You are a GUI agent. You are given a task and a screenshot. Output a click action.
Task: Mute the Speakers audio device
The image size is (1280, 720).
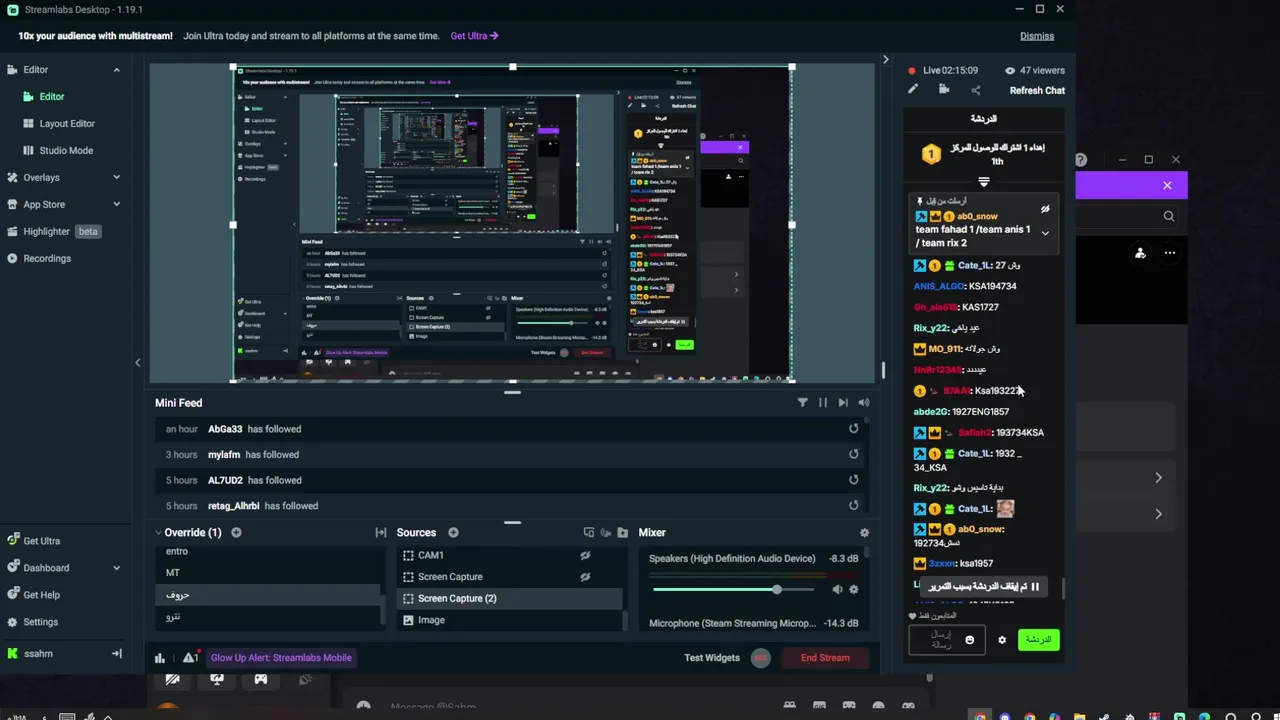click(837, 590)
